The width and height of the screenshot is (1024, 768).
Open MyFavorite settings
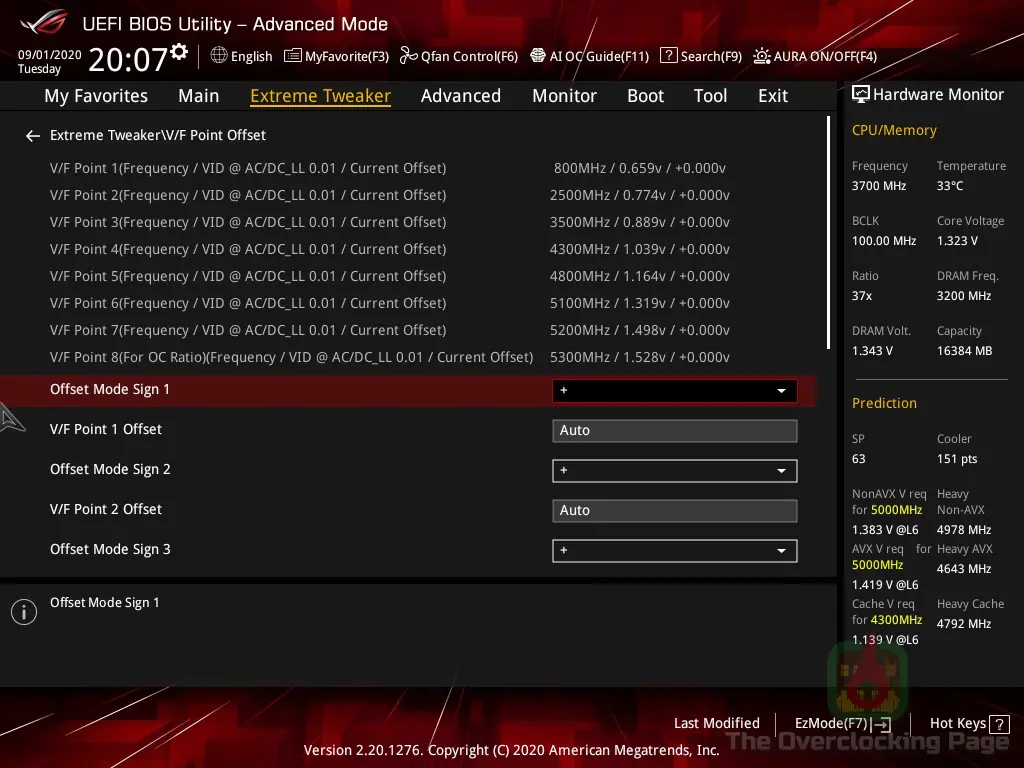coord(336,56)
